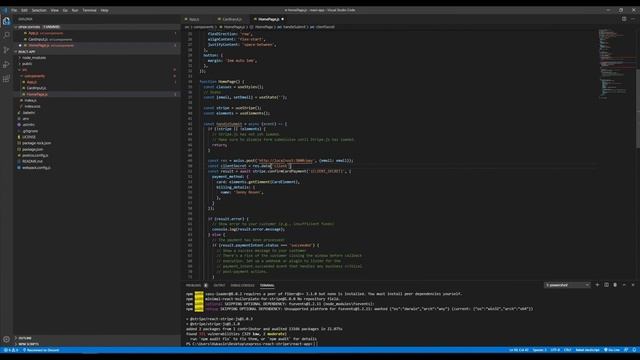Click errors and warnings count in status bar
The height and width of the screenshot is (360, 640).
11,350
